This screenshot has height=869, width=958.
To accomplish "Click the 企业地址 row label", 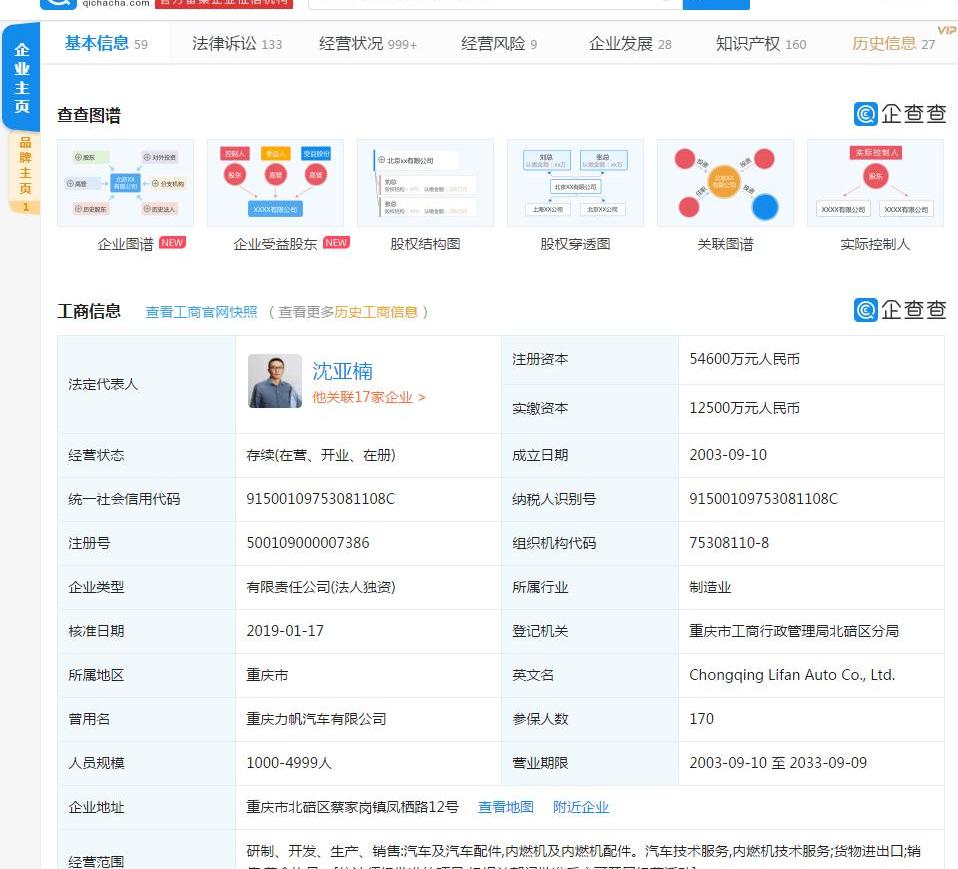I will tap(96, 807).
